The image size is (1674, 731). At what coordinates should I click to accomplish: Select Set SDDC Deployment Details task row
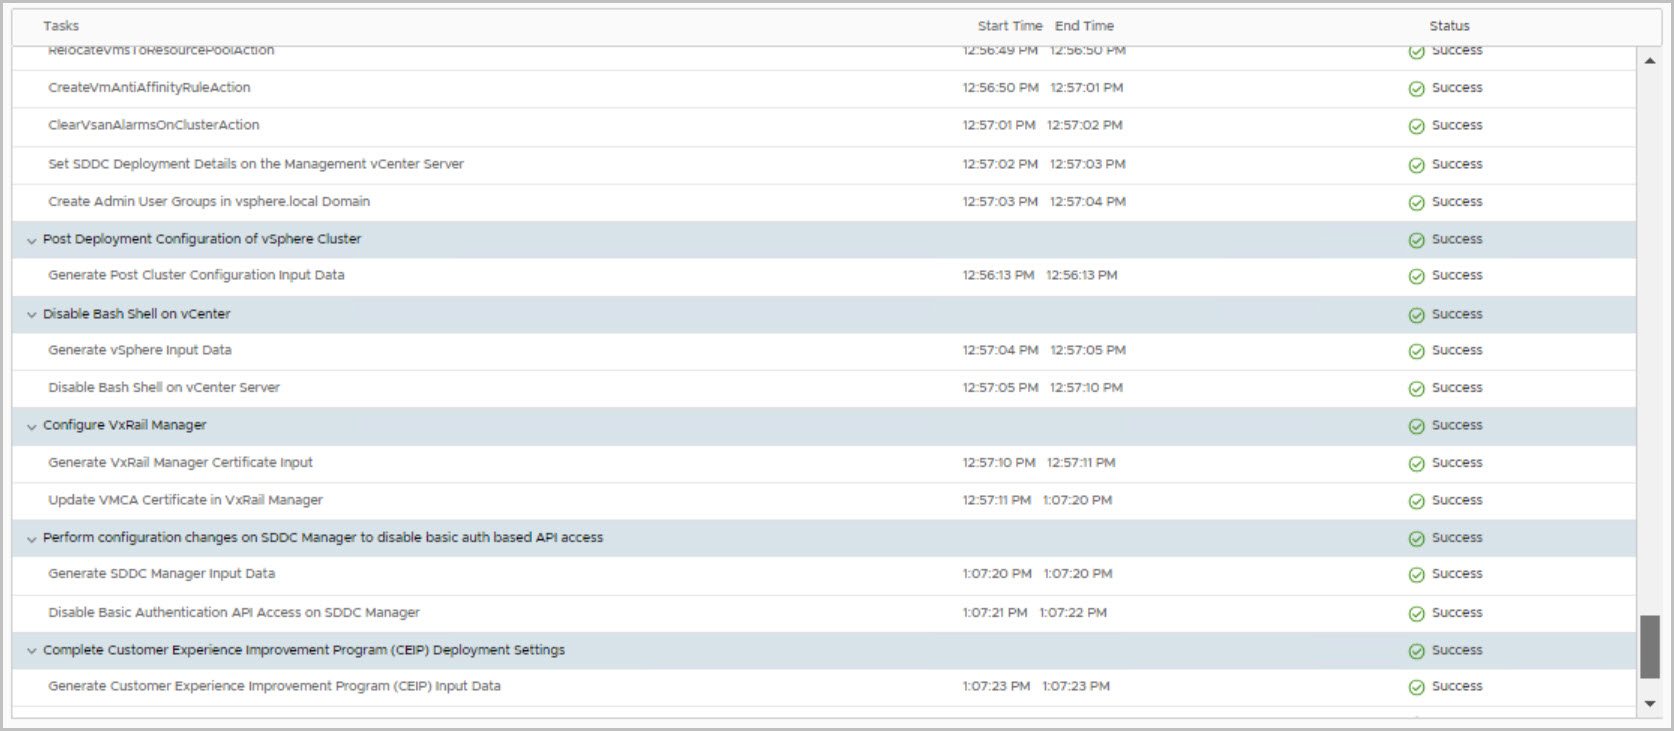[256, 164]
